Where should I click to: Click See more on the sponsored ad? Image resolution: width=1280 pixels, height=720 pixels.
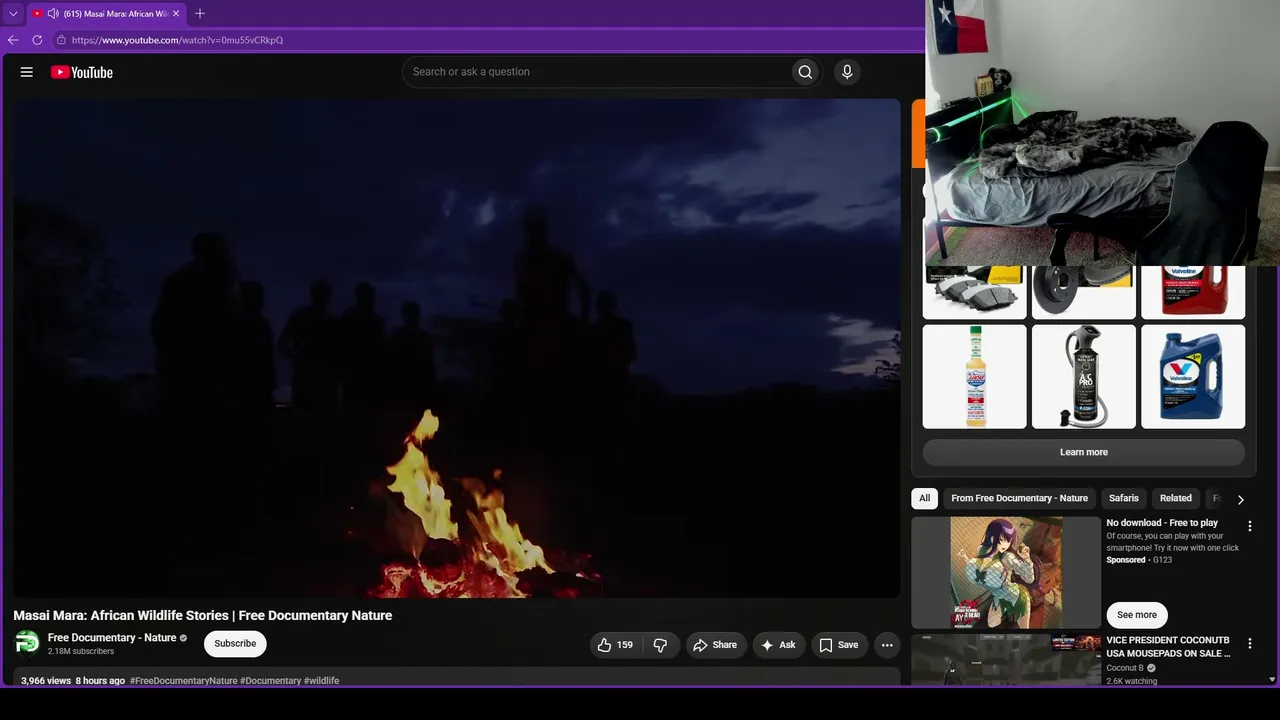tap(1137, 615)
